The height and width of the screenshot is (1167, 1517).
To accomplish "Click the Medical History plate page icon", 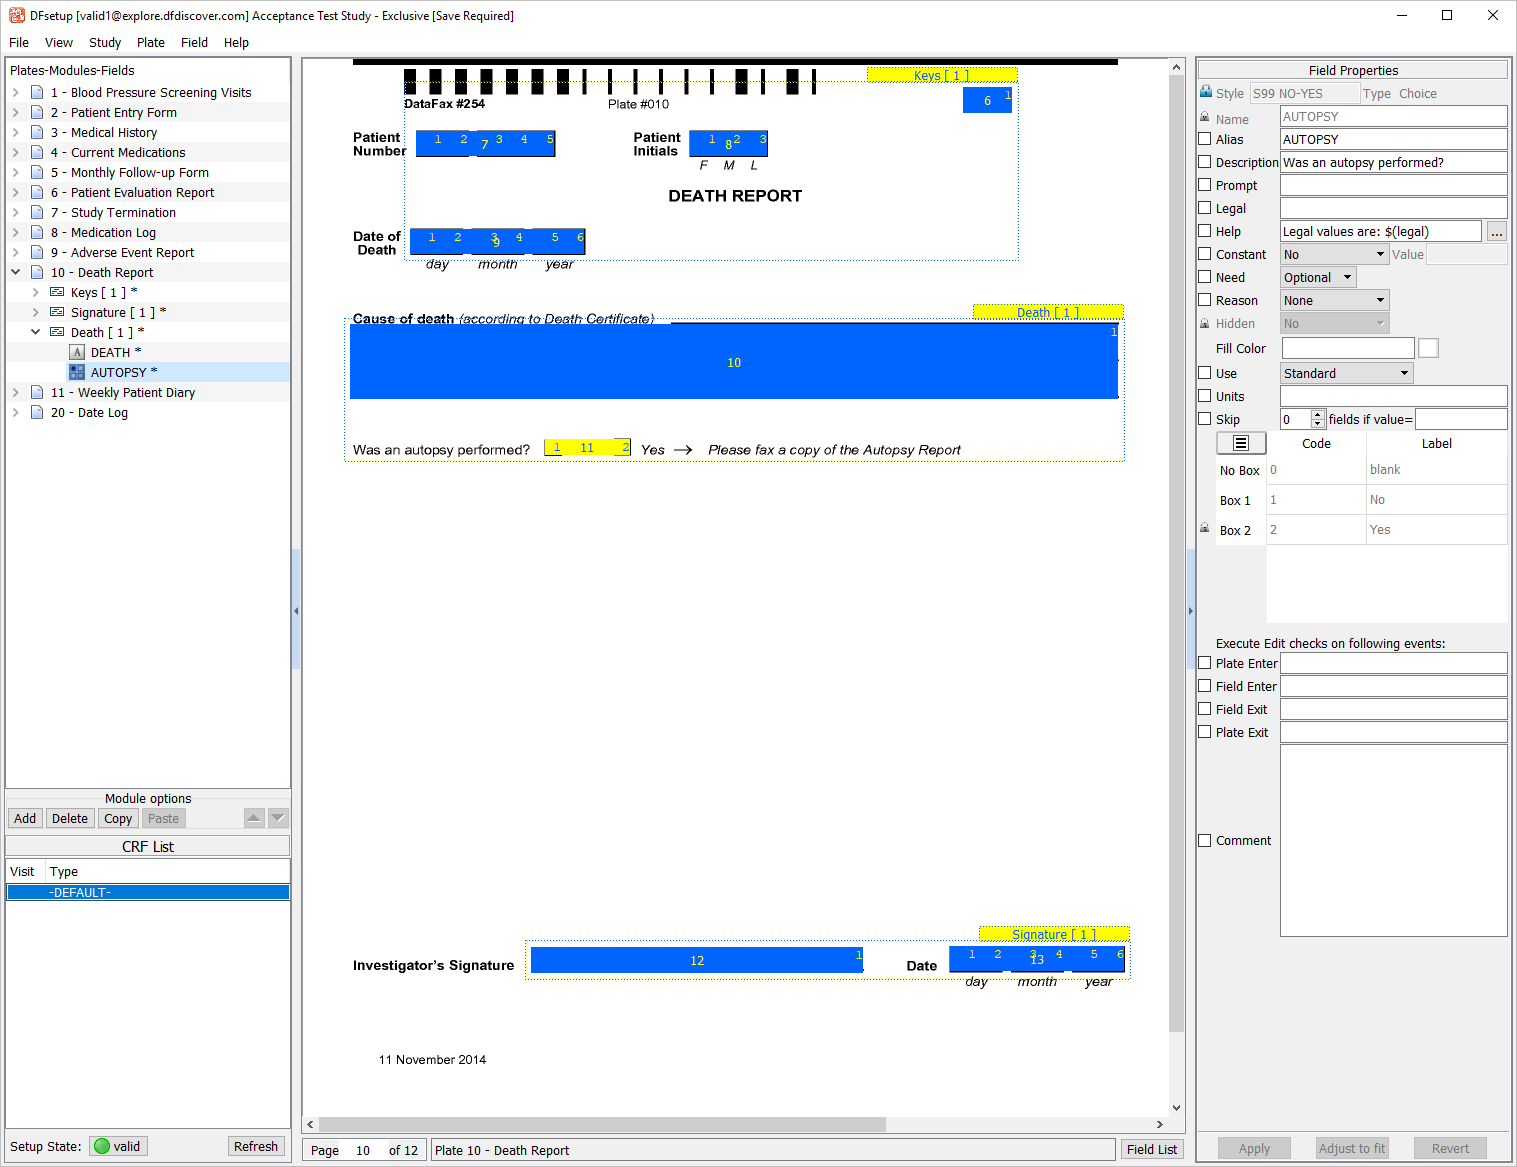I will tap(37, 132).
